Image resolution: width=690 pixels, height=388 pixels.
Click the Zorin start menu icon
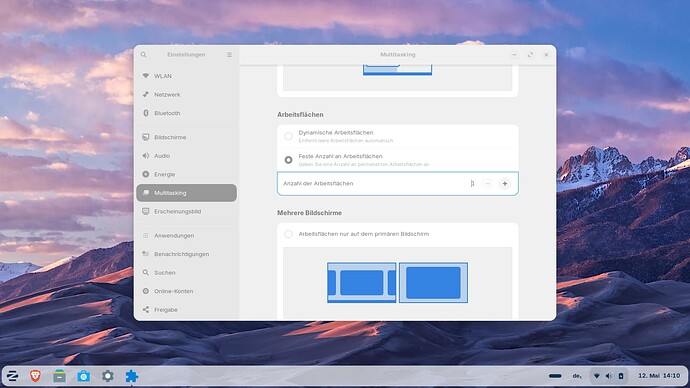pos(12,376)
